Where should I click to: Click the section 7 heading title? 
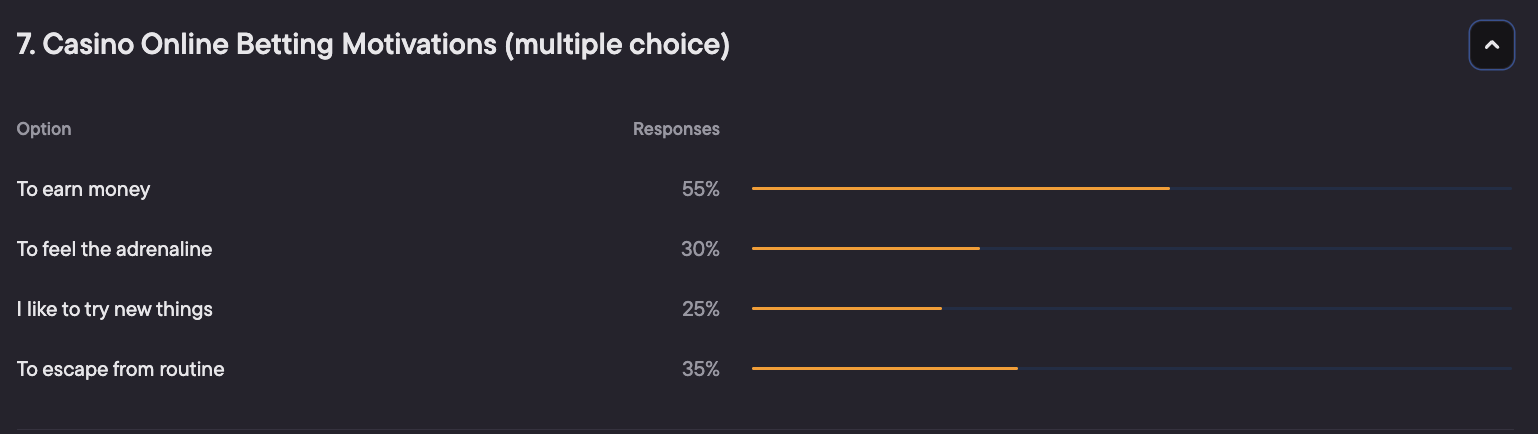(372, 45)
